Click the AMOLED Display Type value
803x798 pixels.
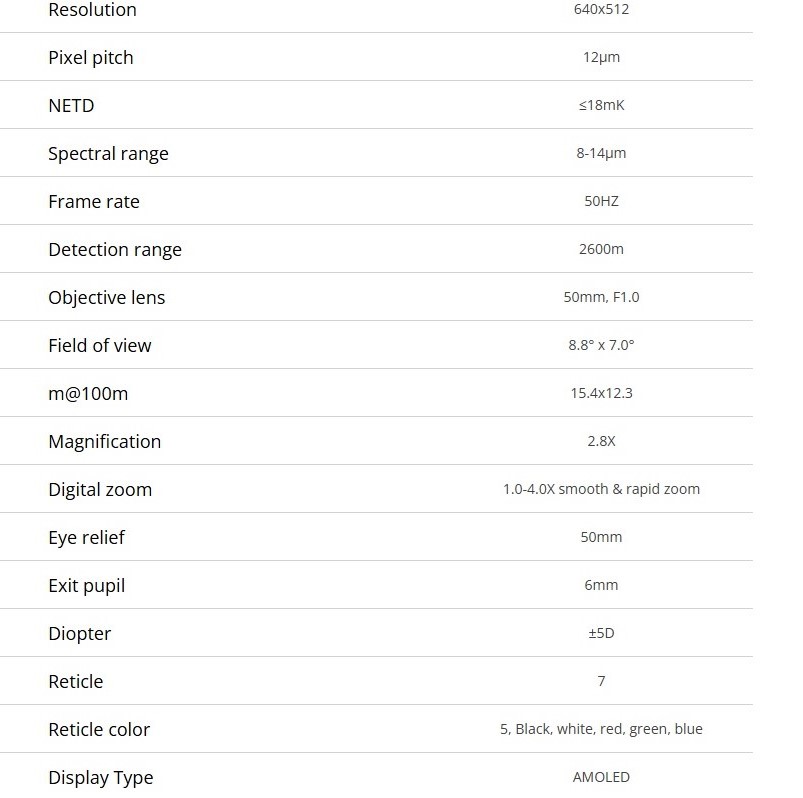pos(601,777)
